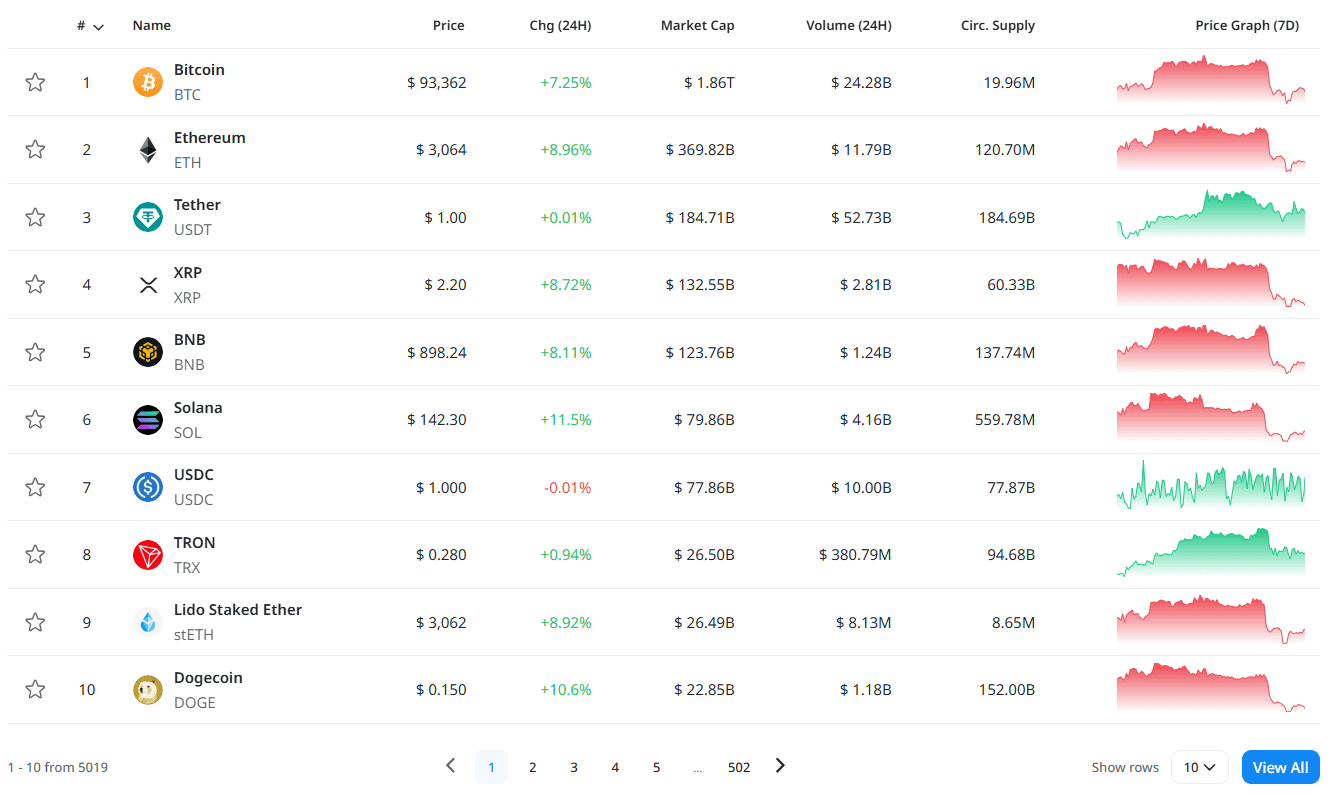Click the XRP logo icon
This screenshot has height=795, width=1337.
tap(148, 285)
